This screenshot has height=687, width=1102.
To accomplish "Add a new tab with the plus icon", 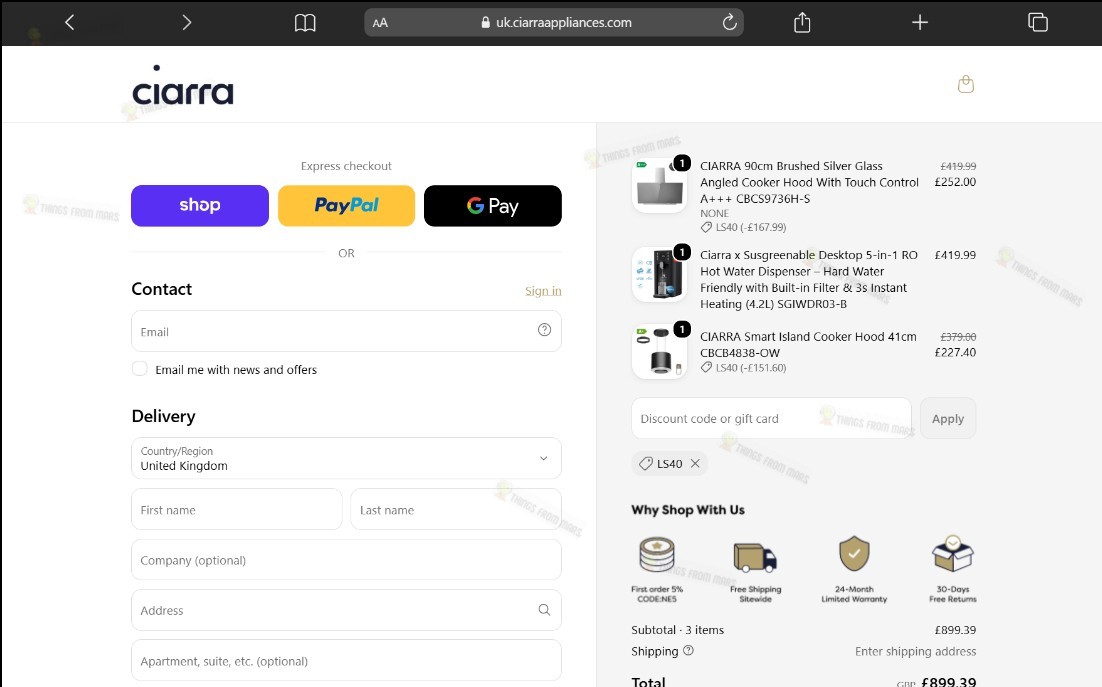I will (x=919, y=22).
